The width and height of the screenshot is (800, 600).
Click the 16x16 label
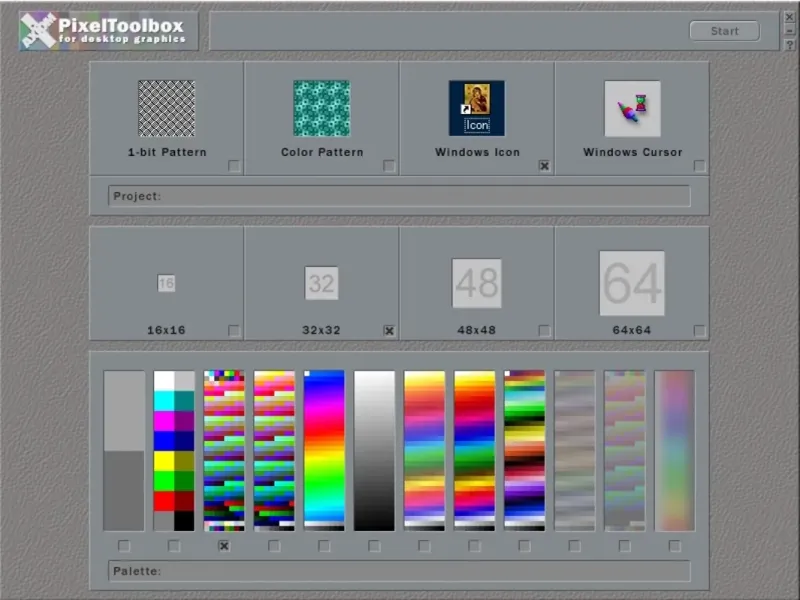click(x=166, y=330)
